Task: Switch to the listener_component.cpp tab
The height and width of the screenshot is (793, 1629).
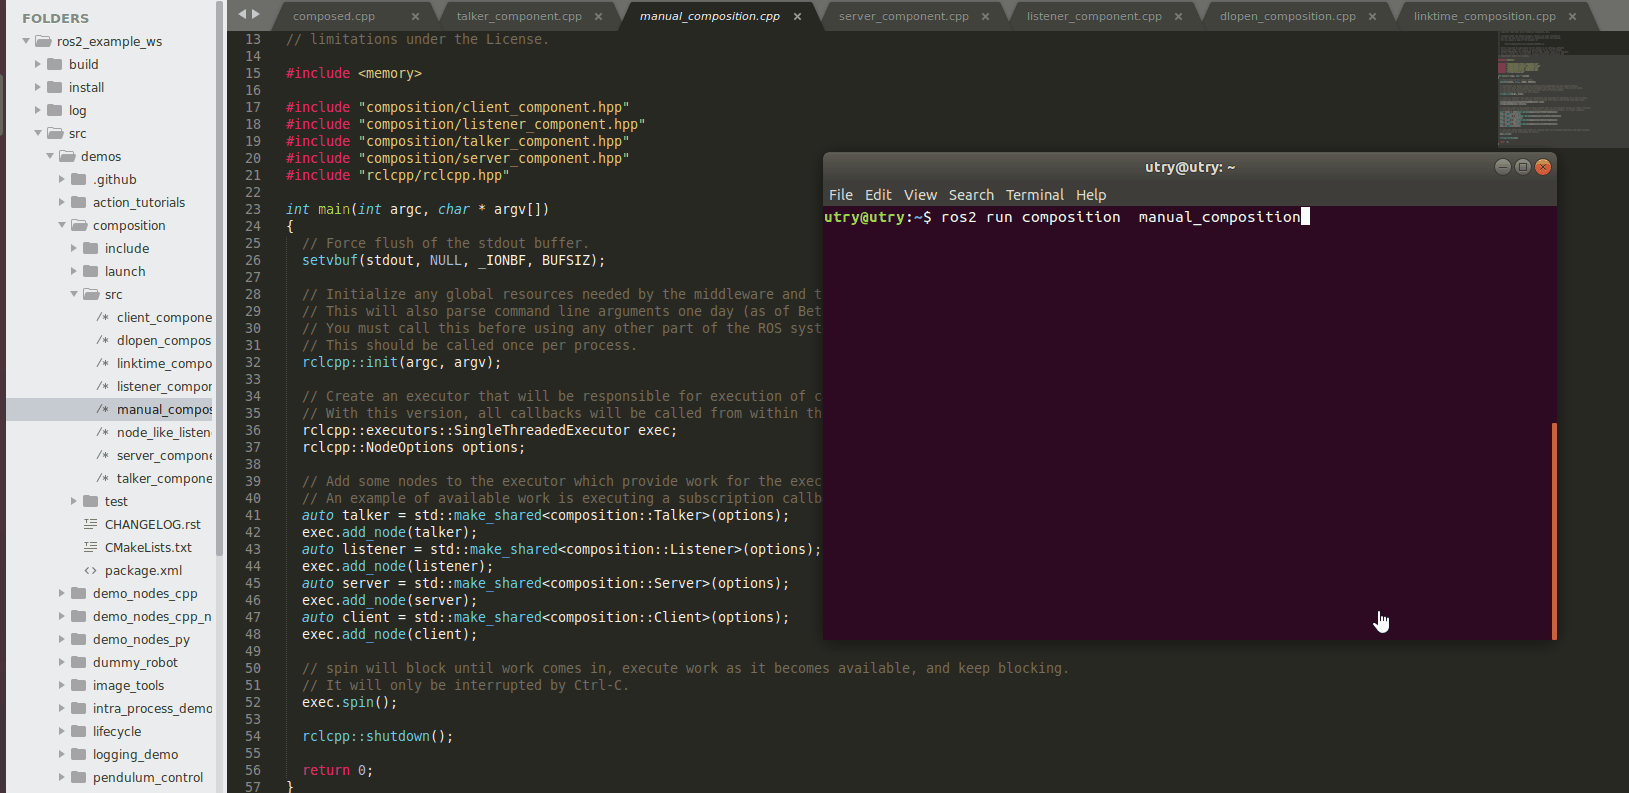Action: 1094,16
